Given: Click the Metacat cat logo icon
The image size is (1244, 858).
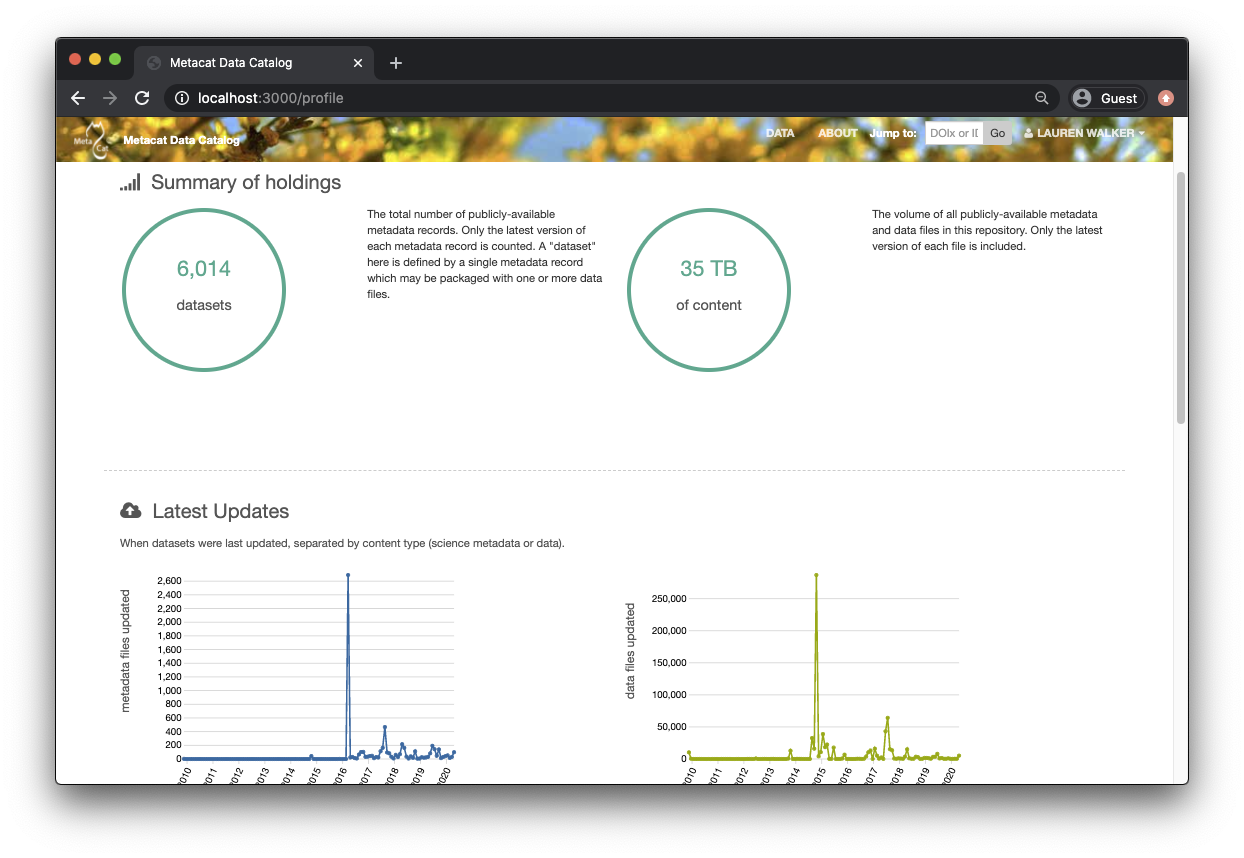Looking at the screenshot, I should pyautogui.click(x=93, y=138).
